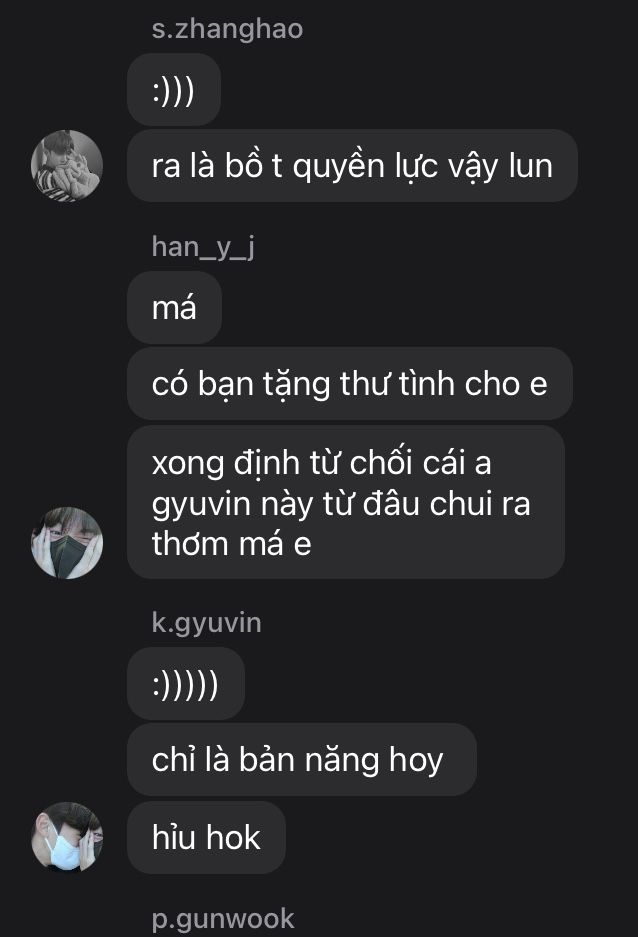Viewport: 638px width, 937px height.
Task: Select the ":)))" message bubble
Action: pos(174,90)
